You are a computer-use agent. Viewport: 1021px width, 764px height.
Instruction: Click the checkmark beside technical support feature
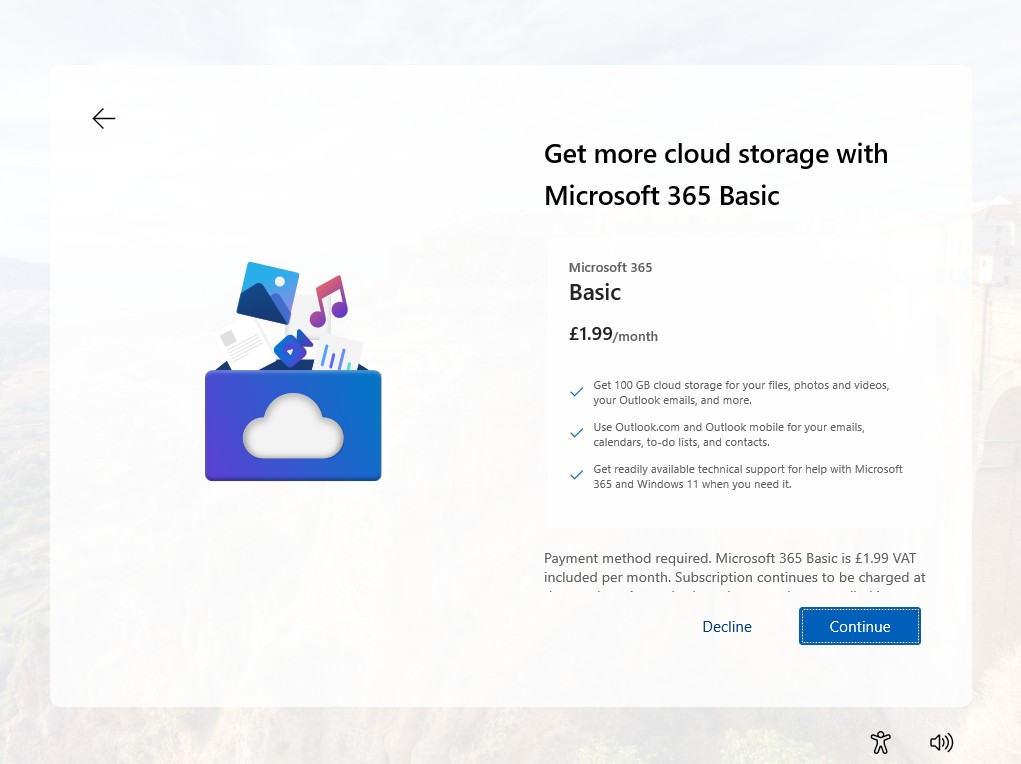[576, 475]
